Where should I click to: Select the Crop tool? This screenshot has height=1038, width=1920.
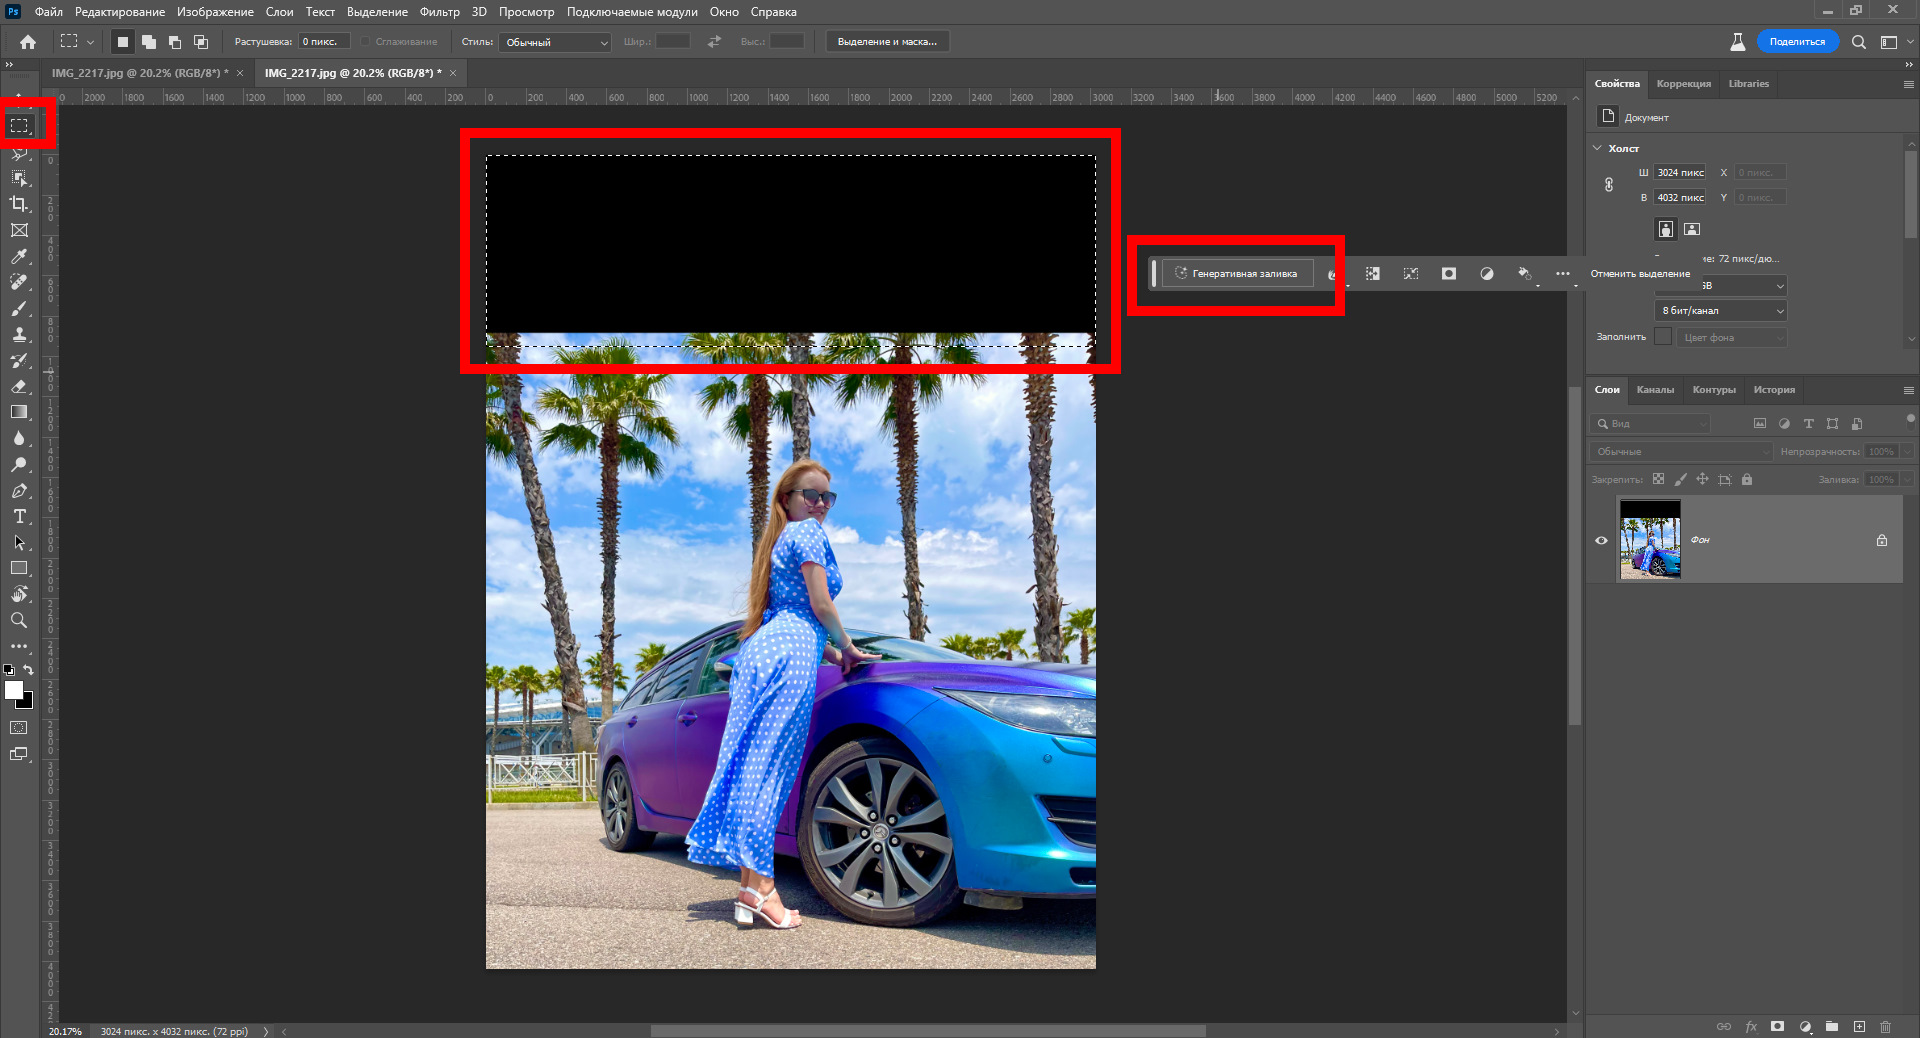19,204
